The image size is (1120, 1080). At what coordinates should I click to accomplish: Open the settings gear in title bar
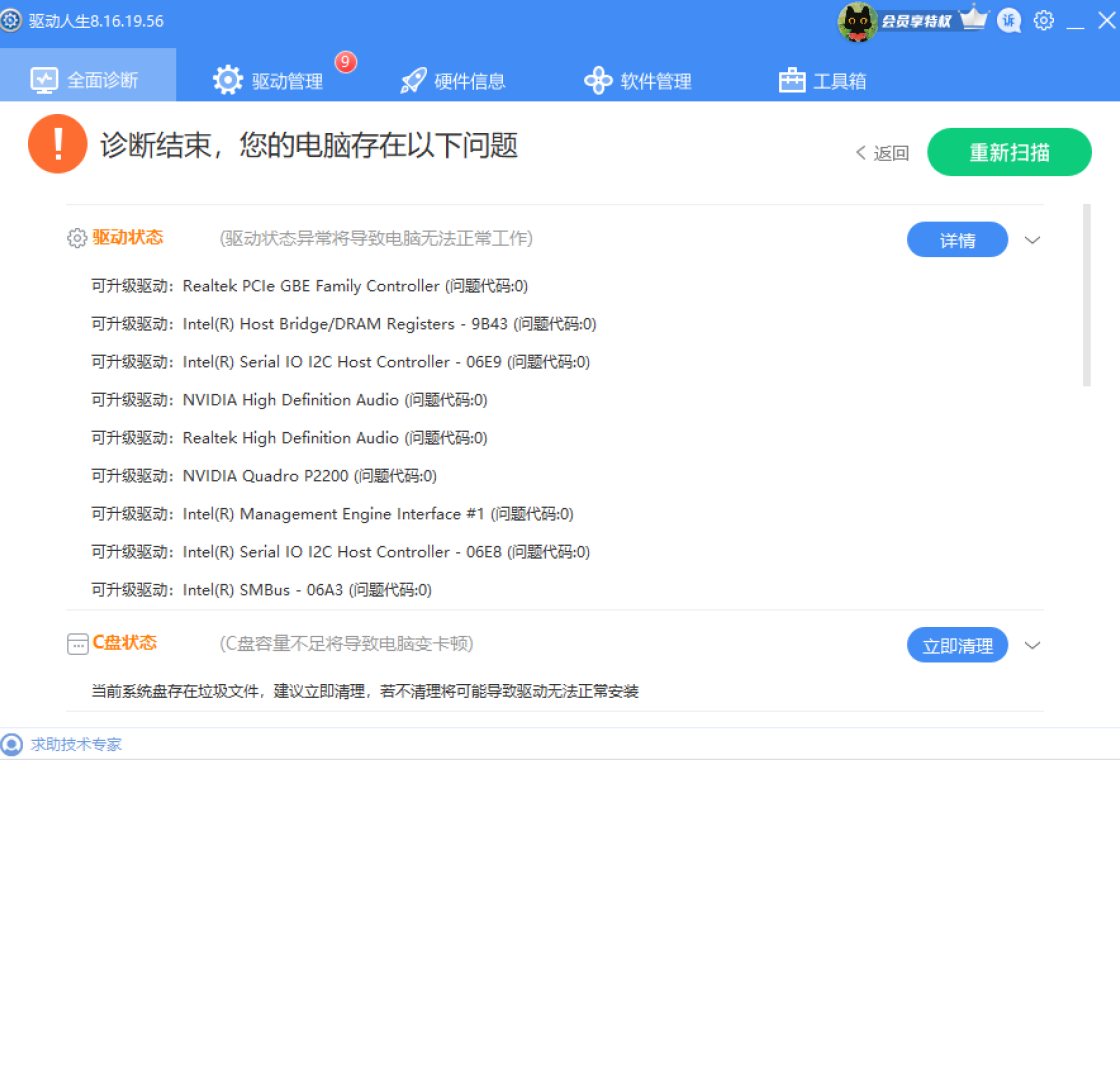1044,20
